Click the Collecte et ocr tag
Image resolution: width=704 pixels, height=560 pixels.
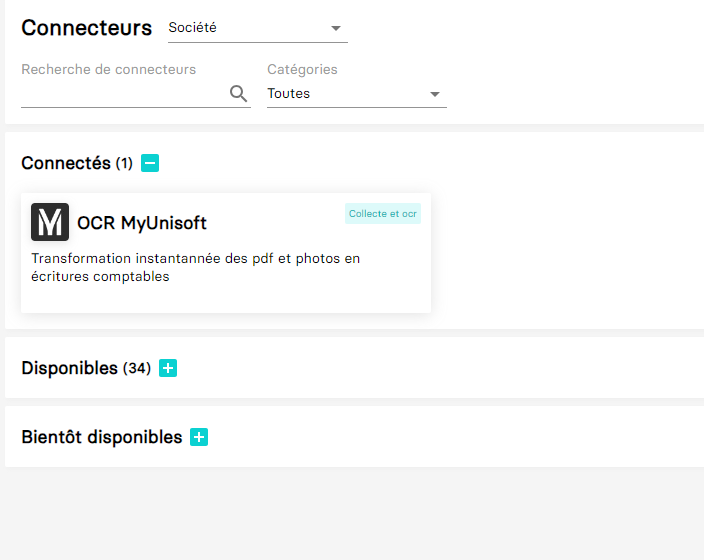pos(383,214)
